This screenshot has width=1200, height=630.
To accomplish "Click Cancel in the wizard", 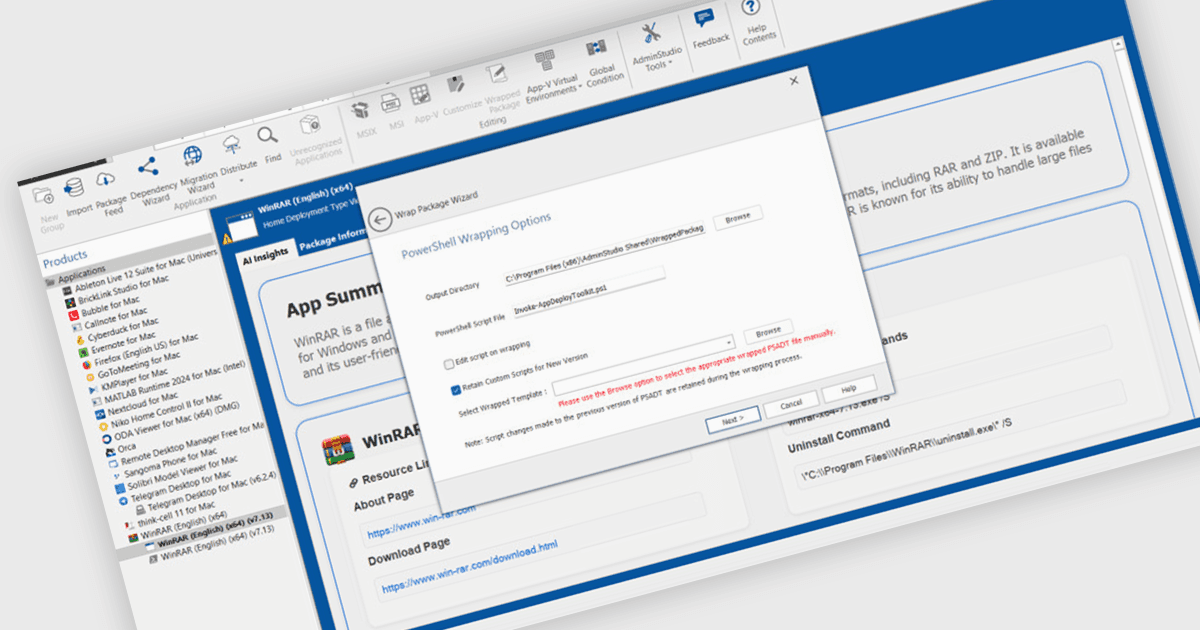I will point(790,403).
